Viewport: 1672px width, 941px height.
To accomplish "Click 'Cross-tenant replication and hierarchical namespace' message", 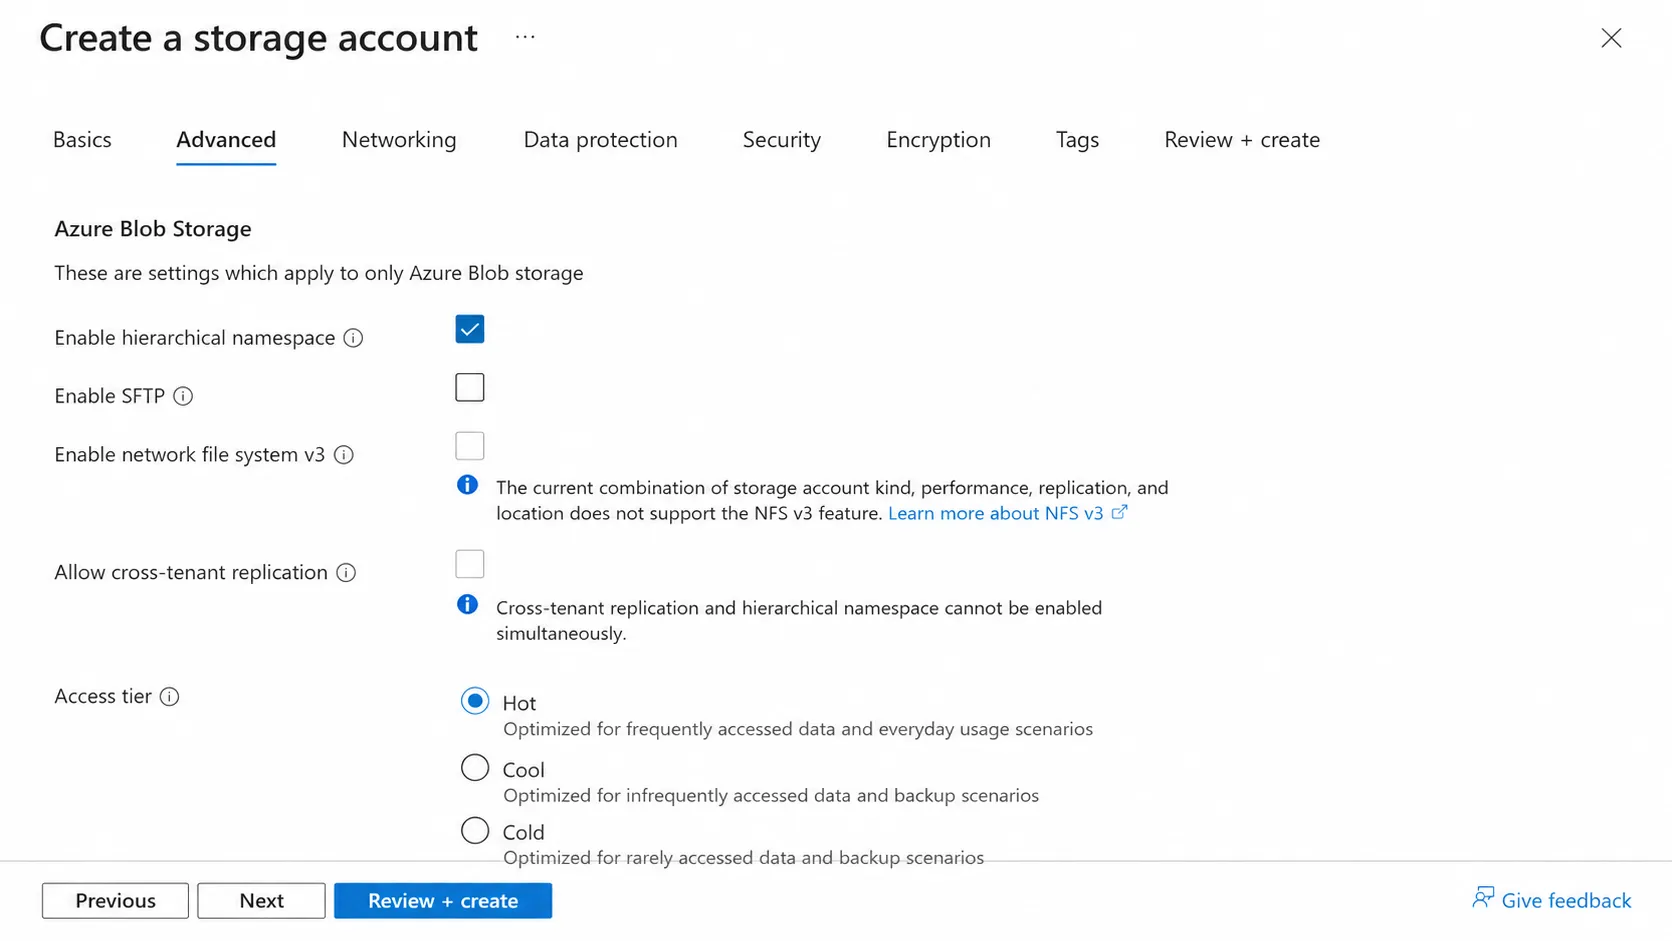I will [799, 620].
